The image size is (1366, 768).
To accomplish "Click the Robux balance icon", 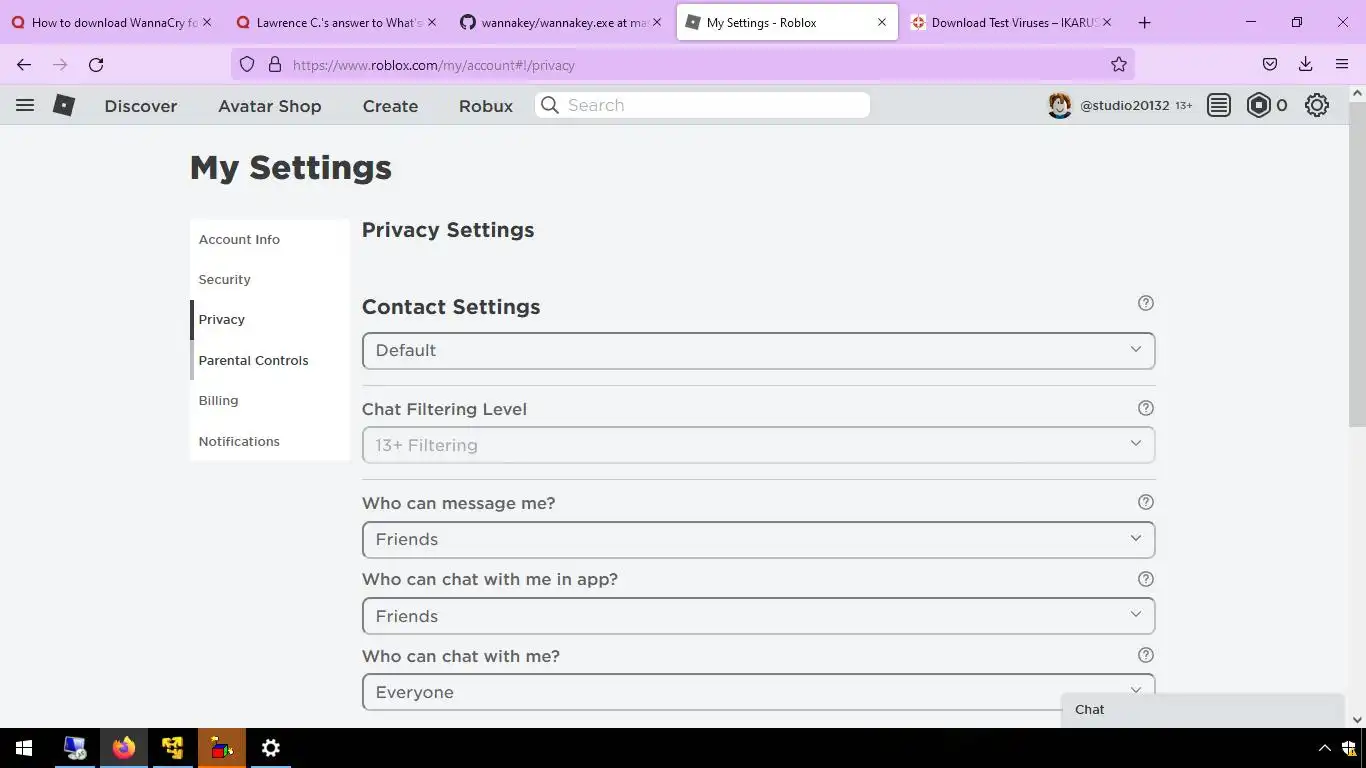I will coord(1259,105).
